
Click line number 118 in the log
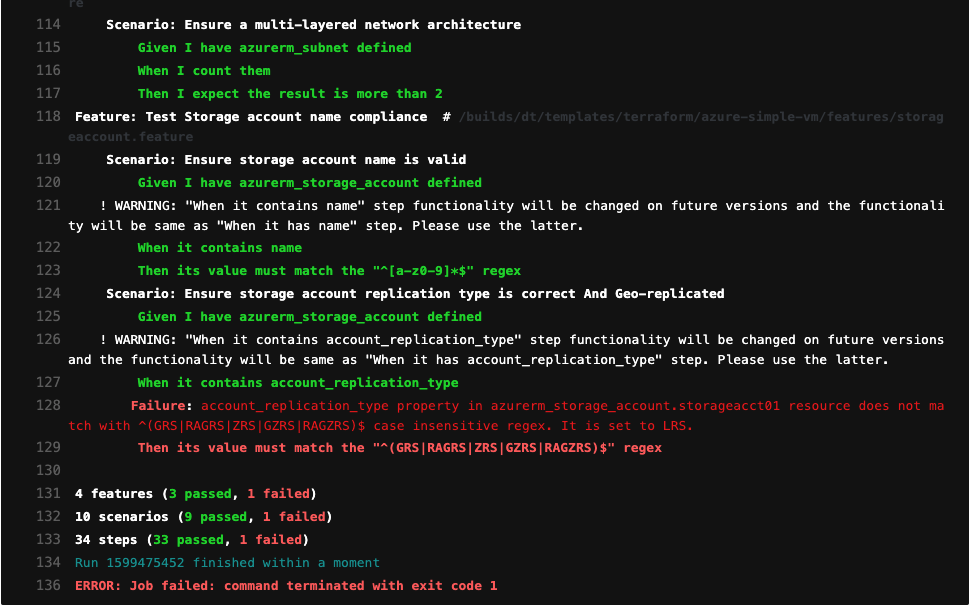click(x=47, y=117)
